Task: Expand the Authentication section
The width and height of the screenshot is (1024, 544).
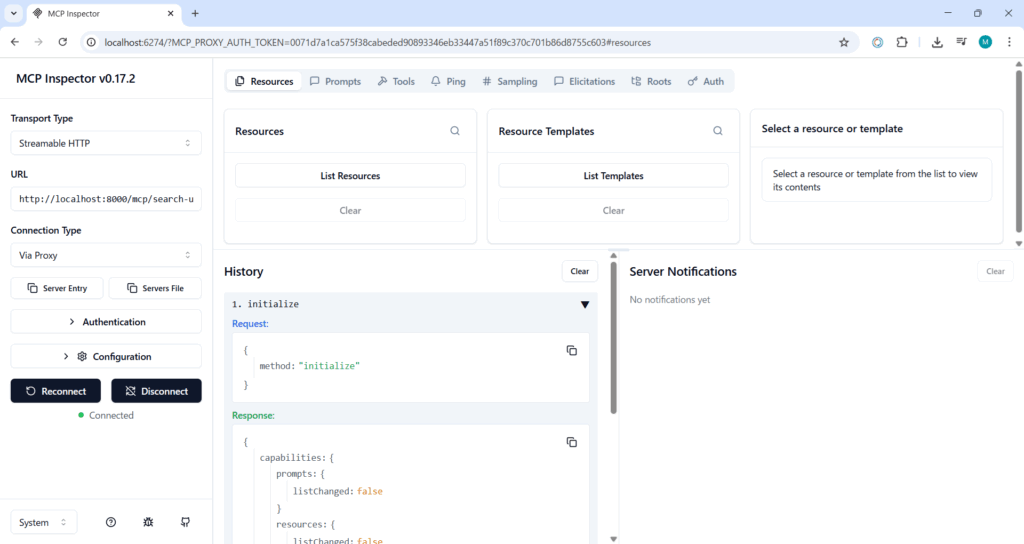Action: pos(106,322)
